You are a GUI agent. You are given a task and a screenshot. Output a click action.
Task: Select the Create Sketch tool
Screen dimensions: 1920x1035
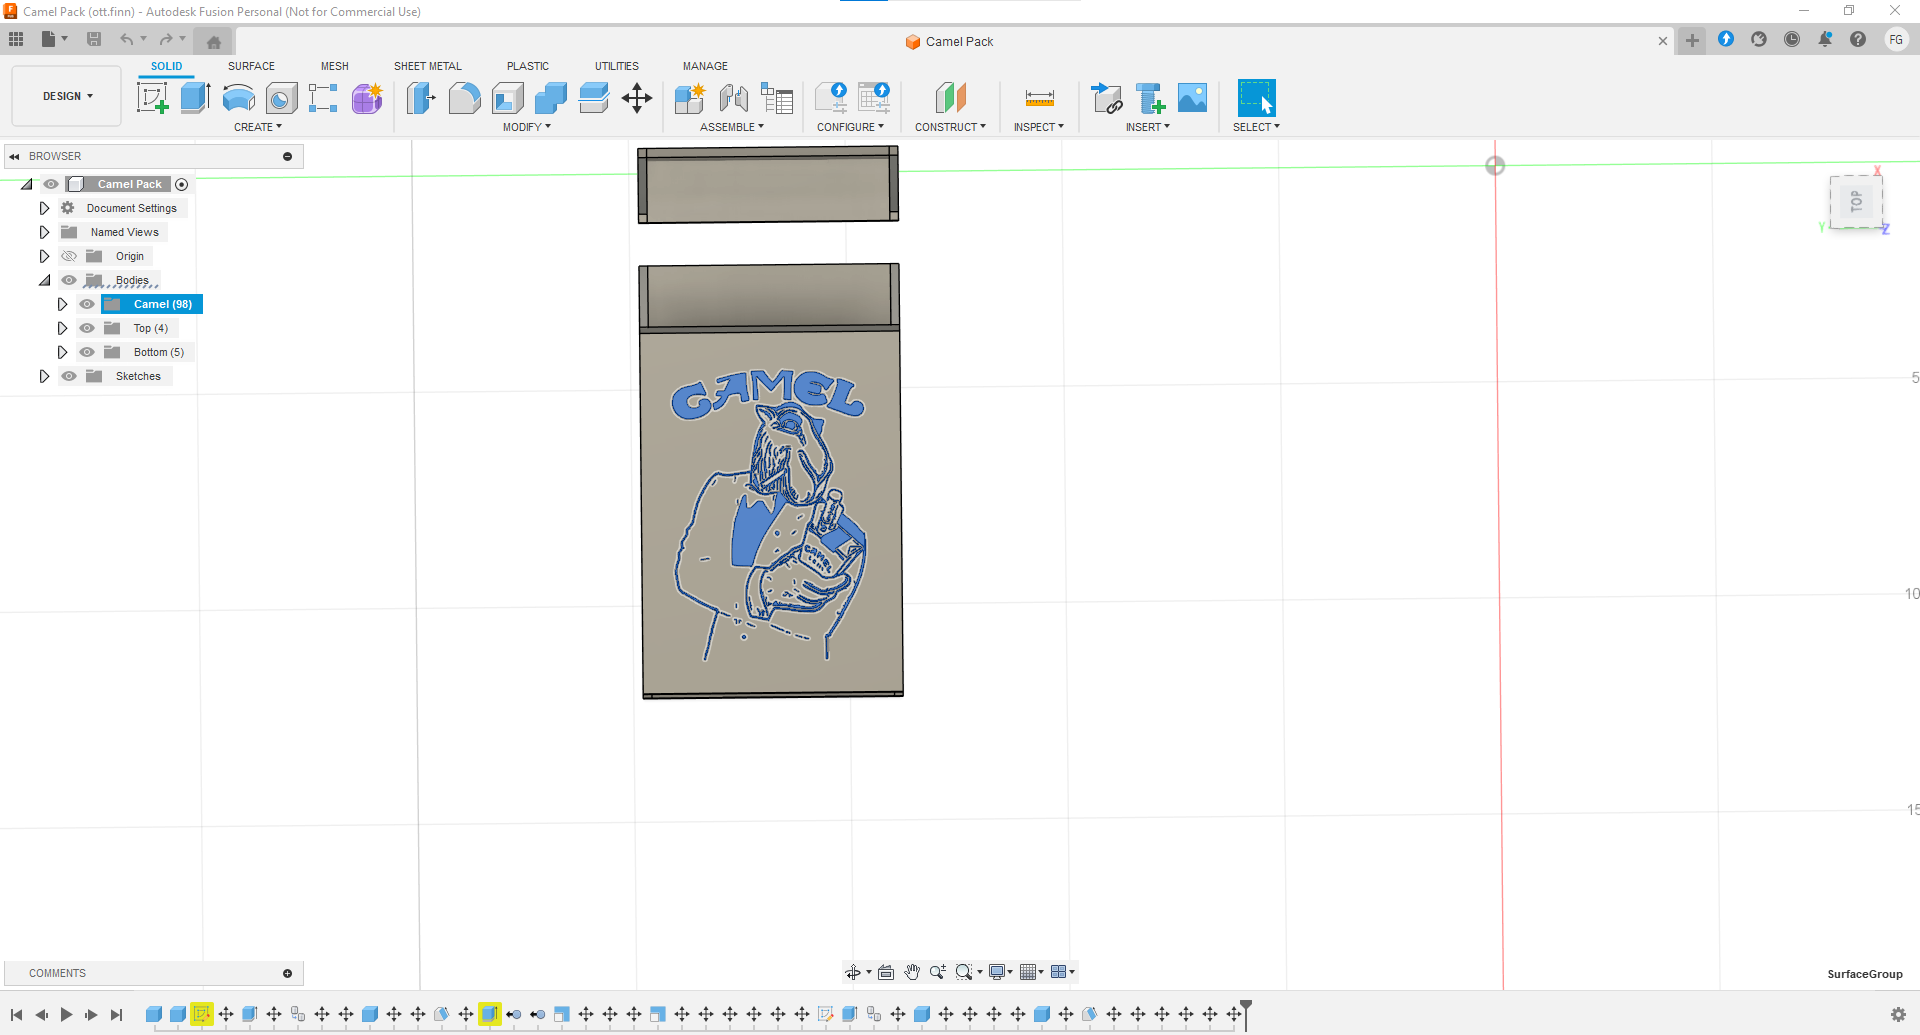pyautogui.click(x=152, y=98)
